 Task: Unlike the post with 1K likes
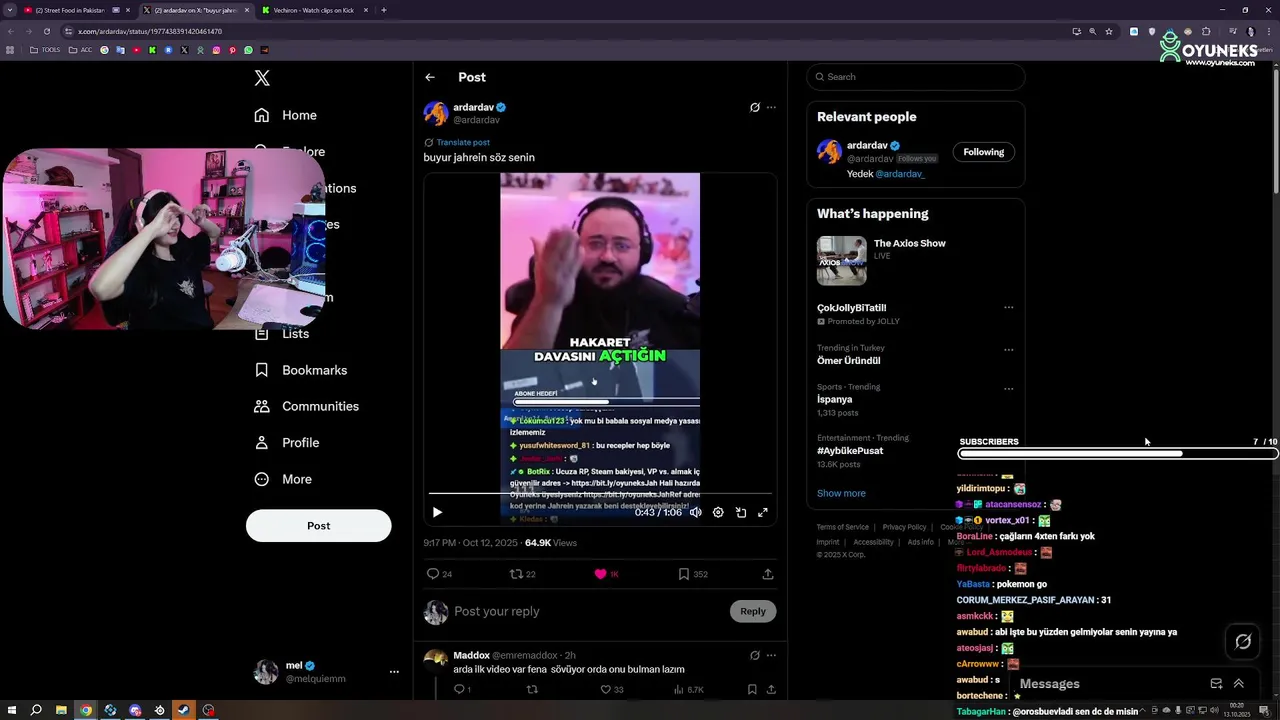(600, 574)
